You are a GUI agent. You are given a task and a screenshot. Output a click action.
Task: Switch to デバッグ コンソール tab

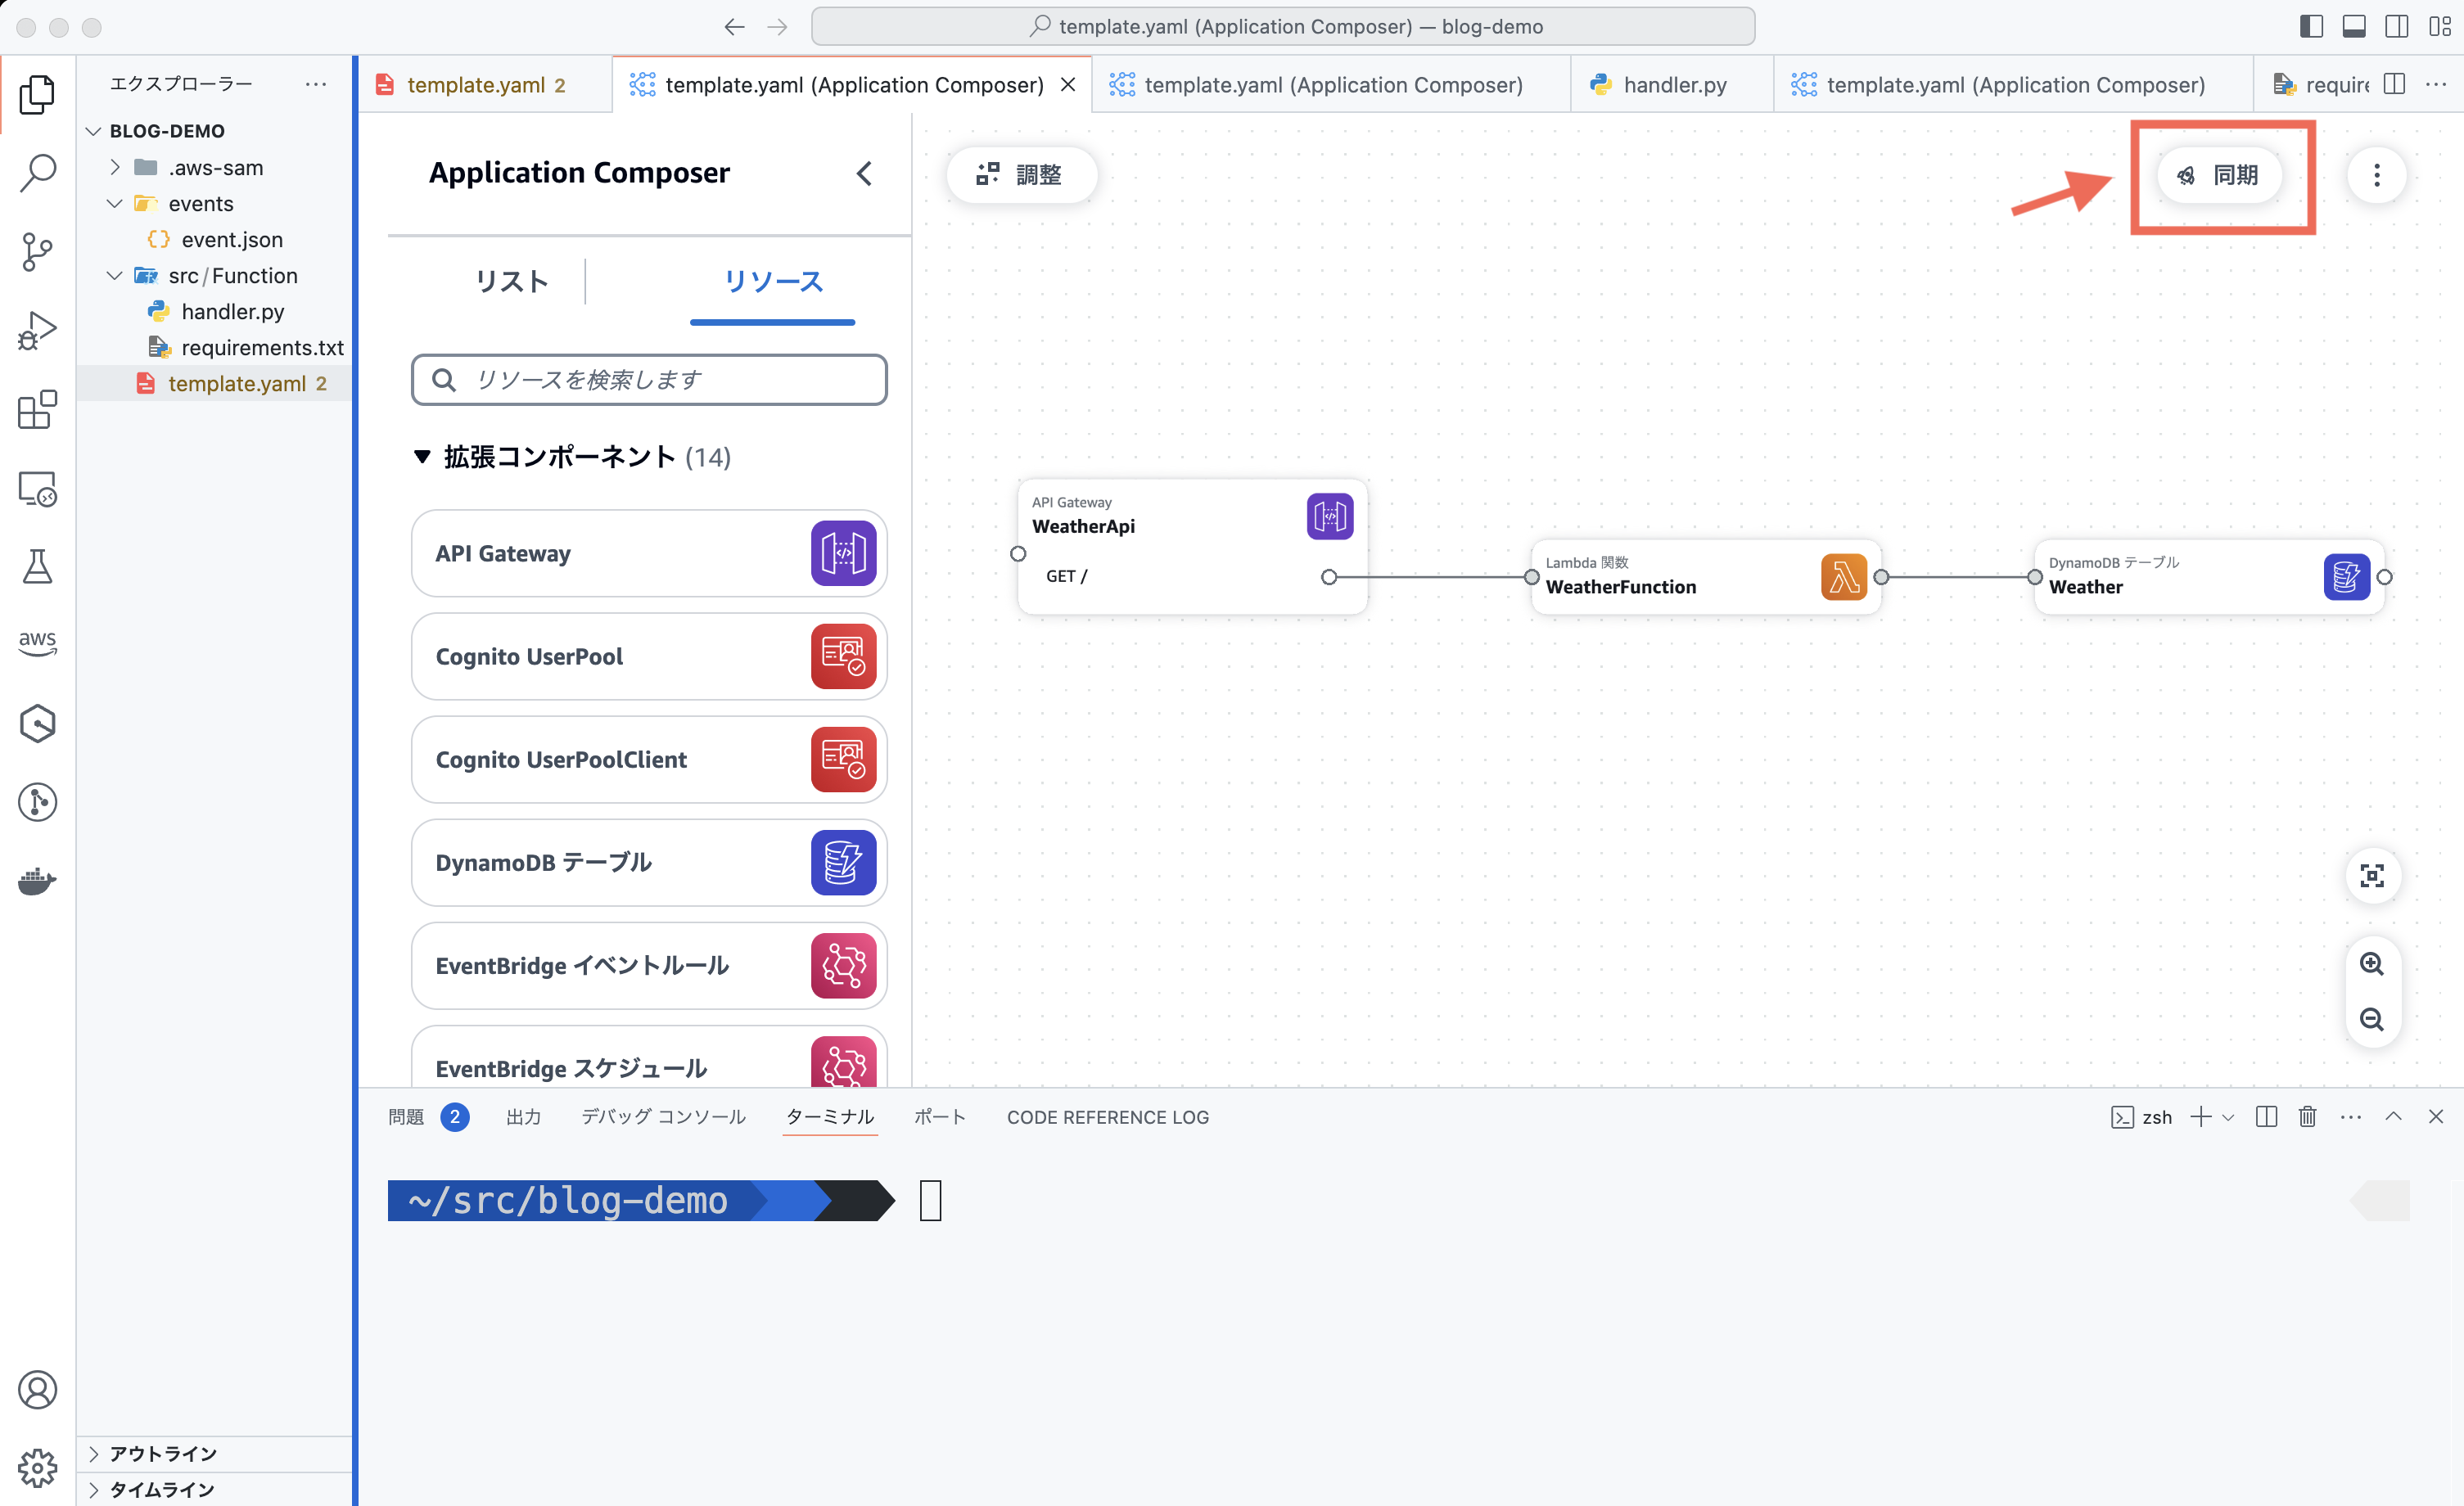[x=663, y=1117]
